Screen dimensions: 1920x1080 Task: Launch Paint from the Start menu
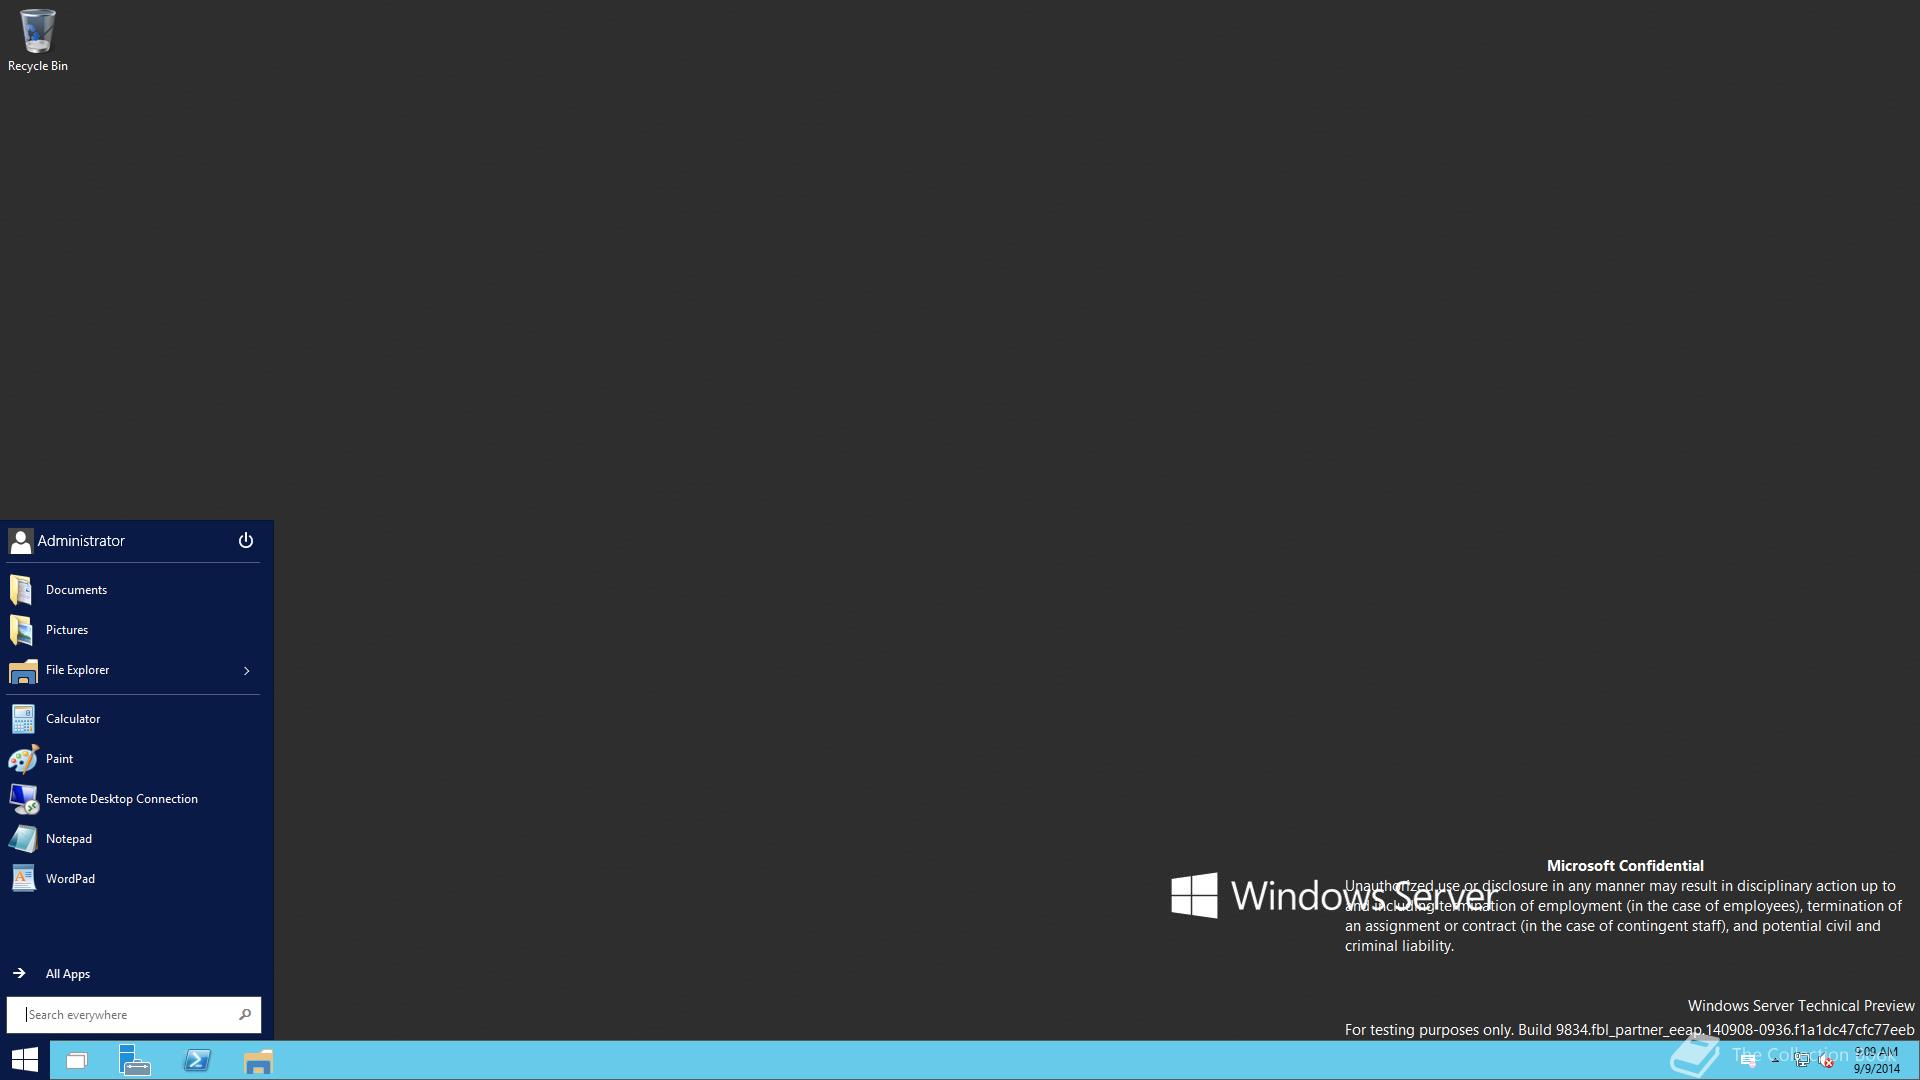click(133, 759)
